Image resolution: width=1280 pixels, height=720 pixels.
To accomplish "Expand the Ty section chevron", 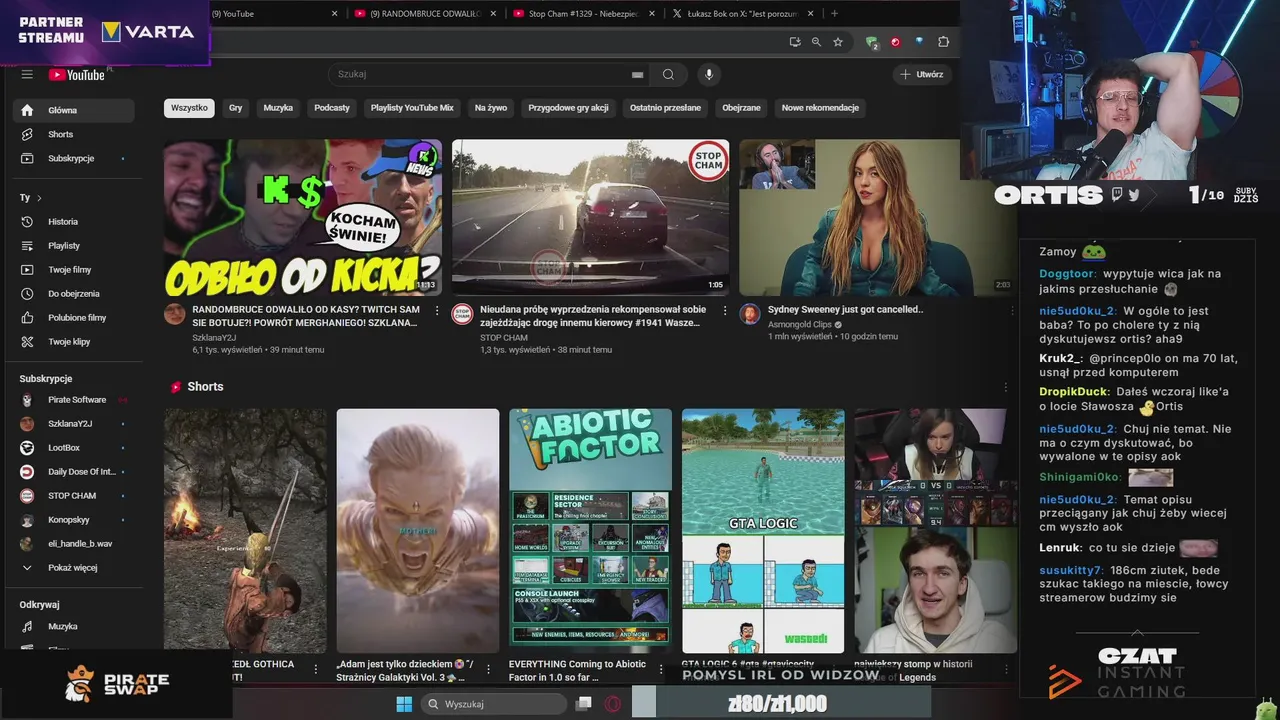I will 39,198.
